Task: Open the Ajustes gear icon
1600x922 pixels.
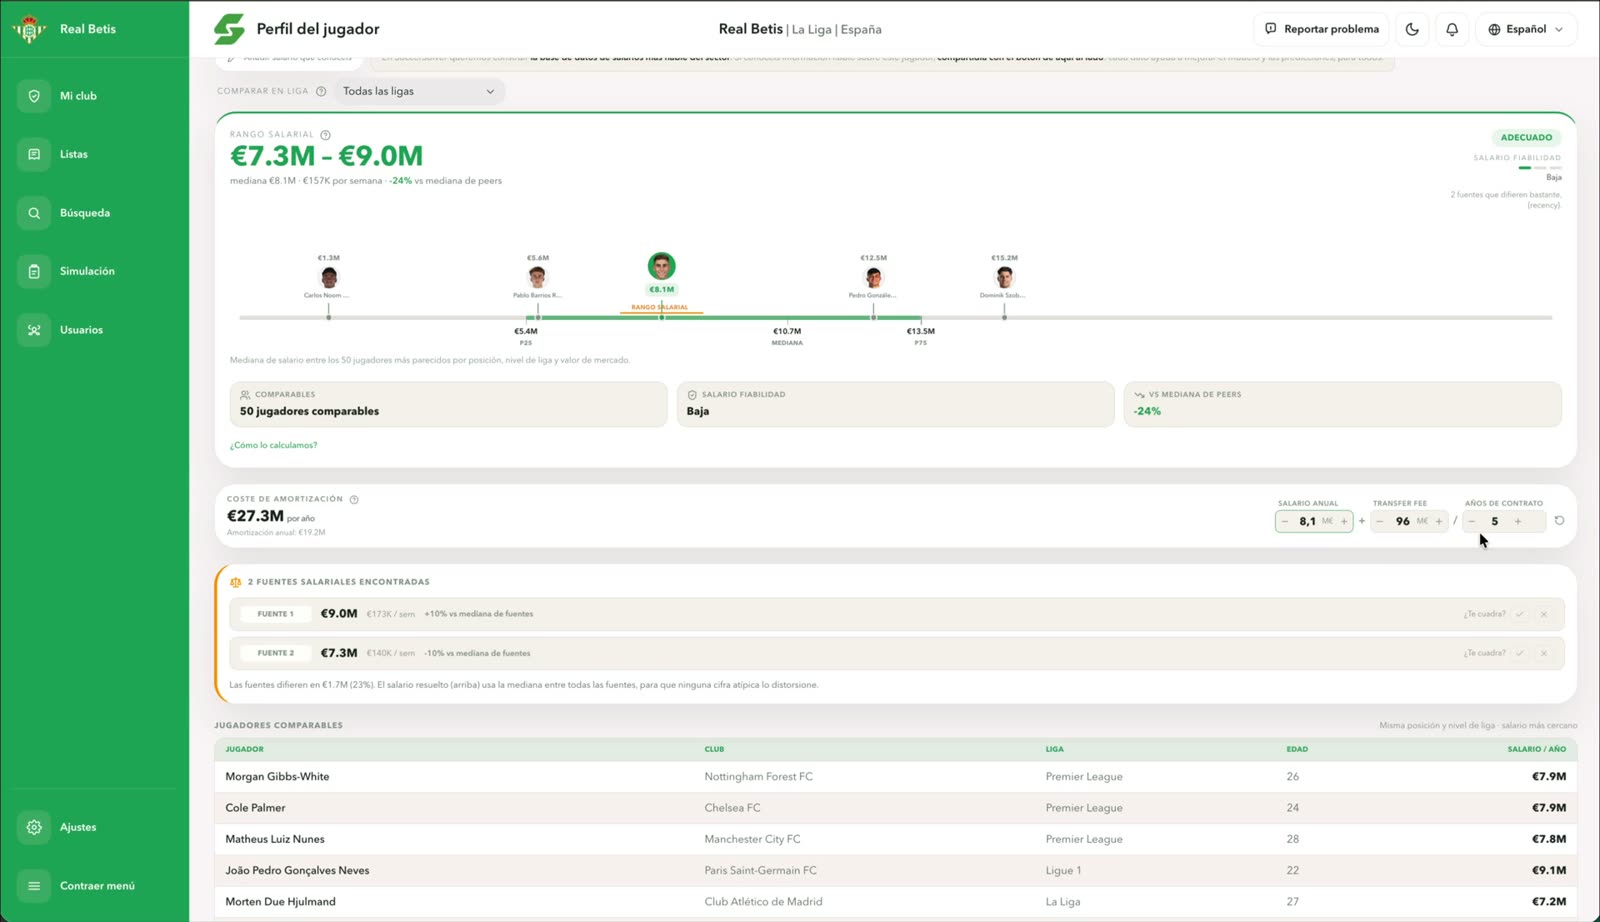Action: point(34,827)
